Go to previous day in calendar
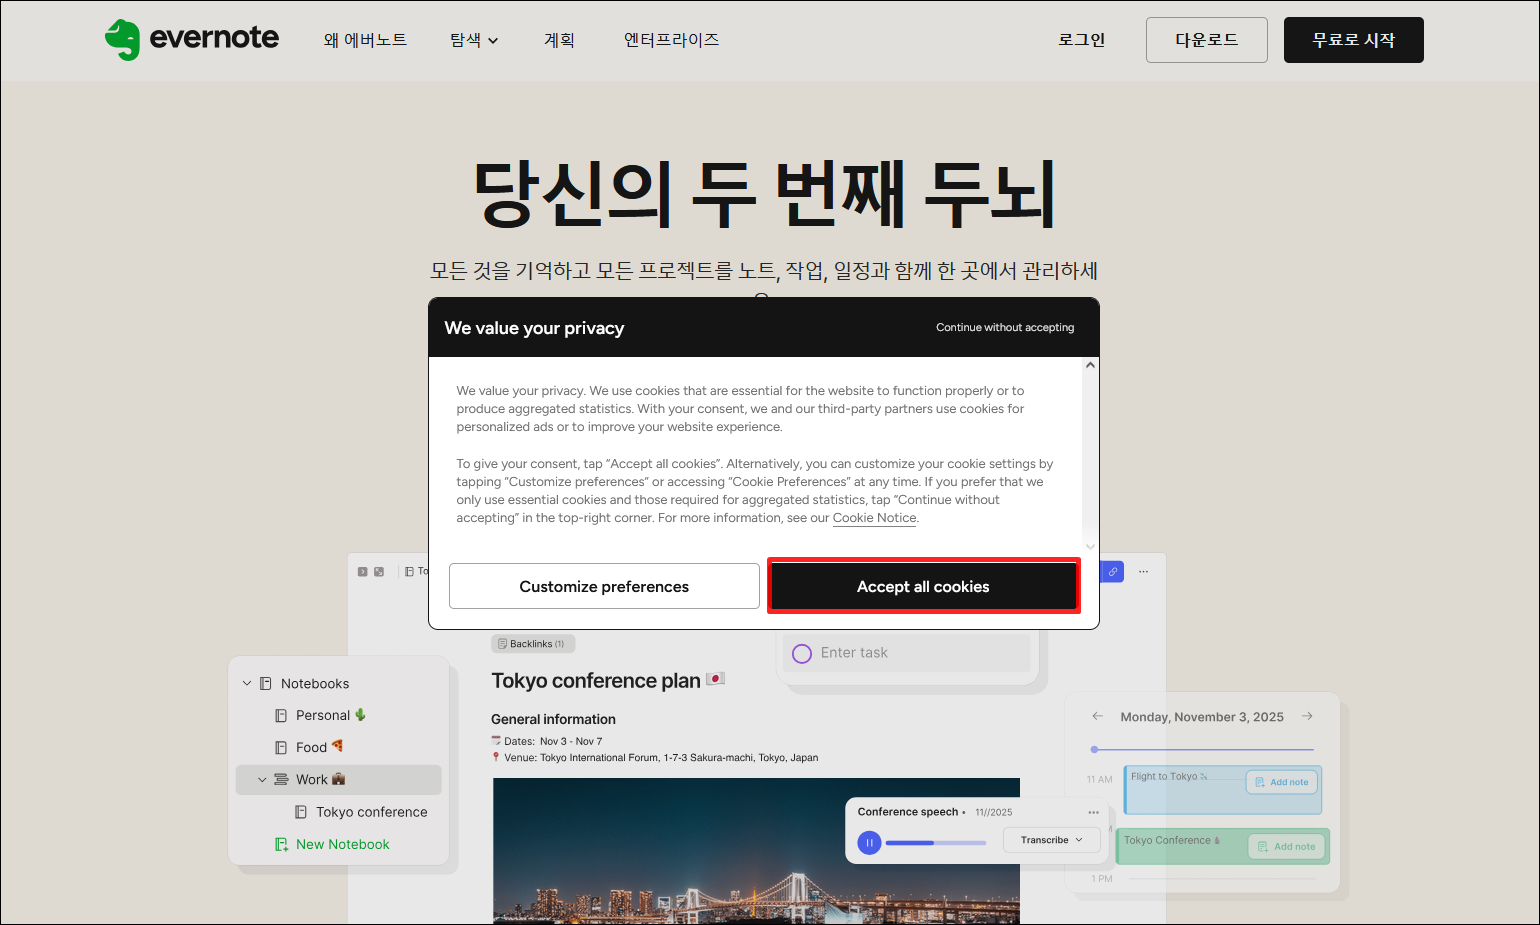1540x925 pixels. [1097, 716]
